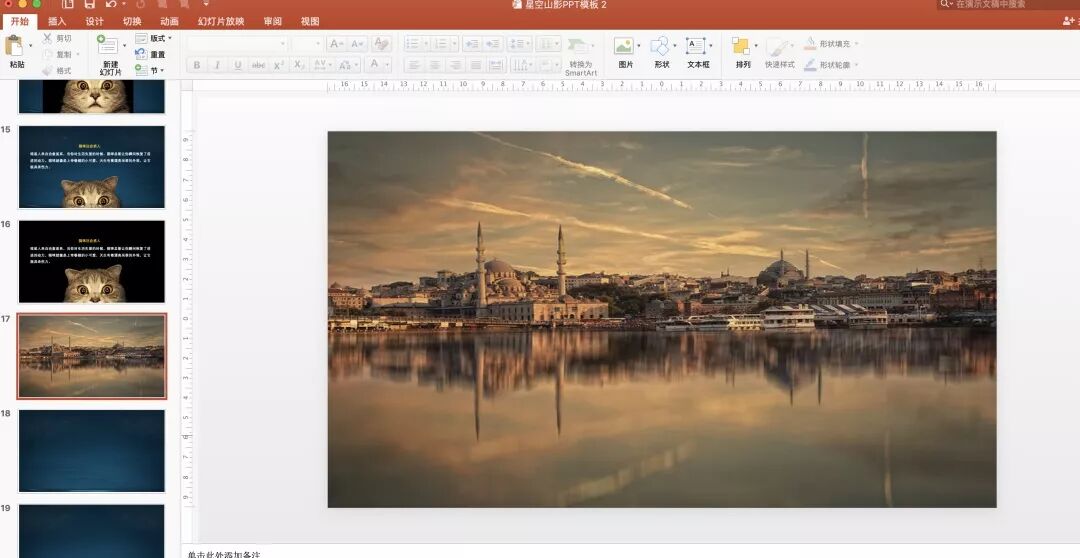Image resolution: width=1080 pixels, height=558 pixels.
Task: Open the New Slide dropdown arrow
Action: [124, 45]
